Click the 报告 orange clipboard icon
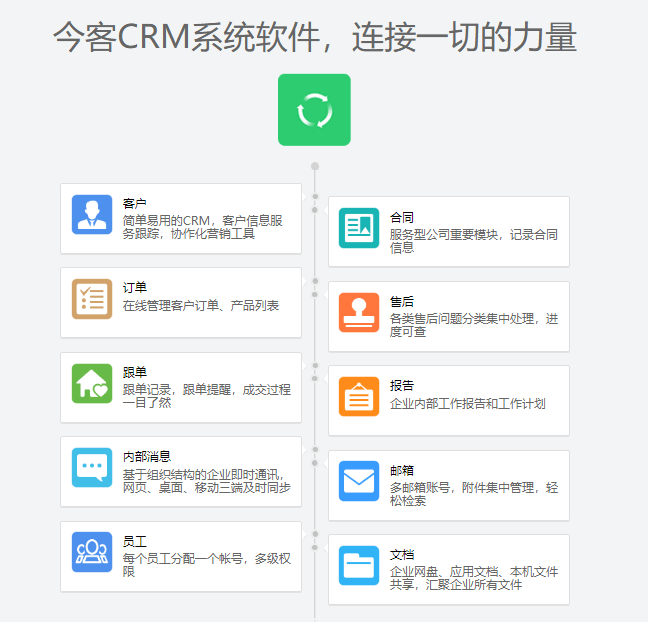The image size is (648, 622). tap(359, 396)
